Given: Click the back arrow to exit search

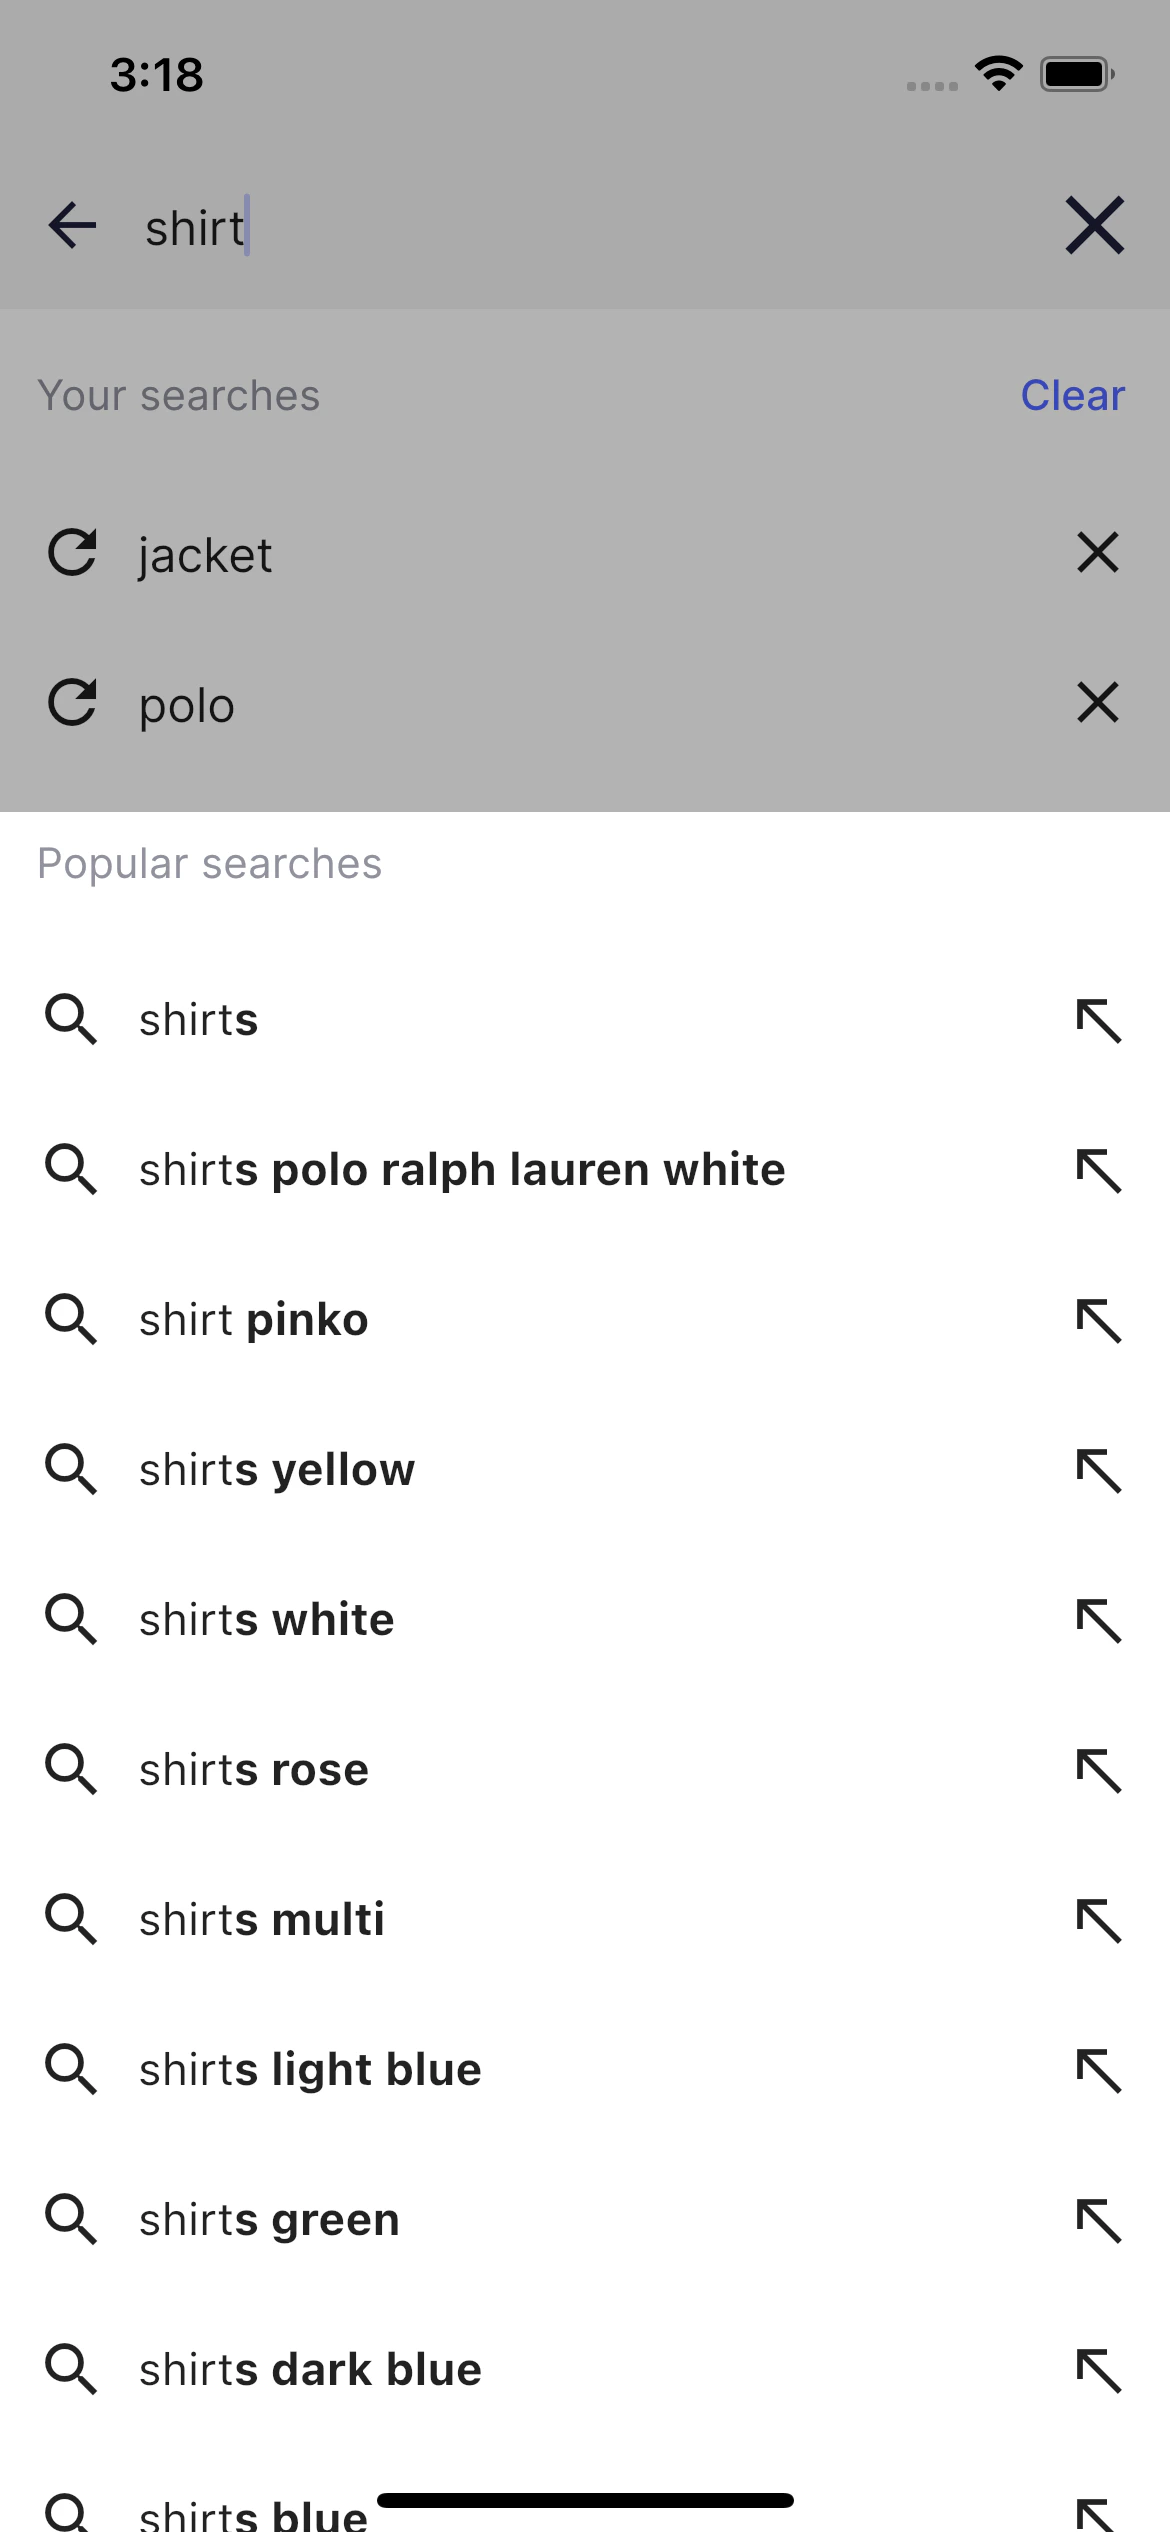Looking at the screenshot, I should coord(72,226).
